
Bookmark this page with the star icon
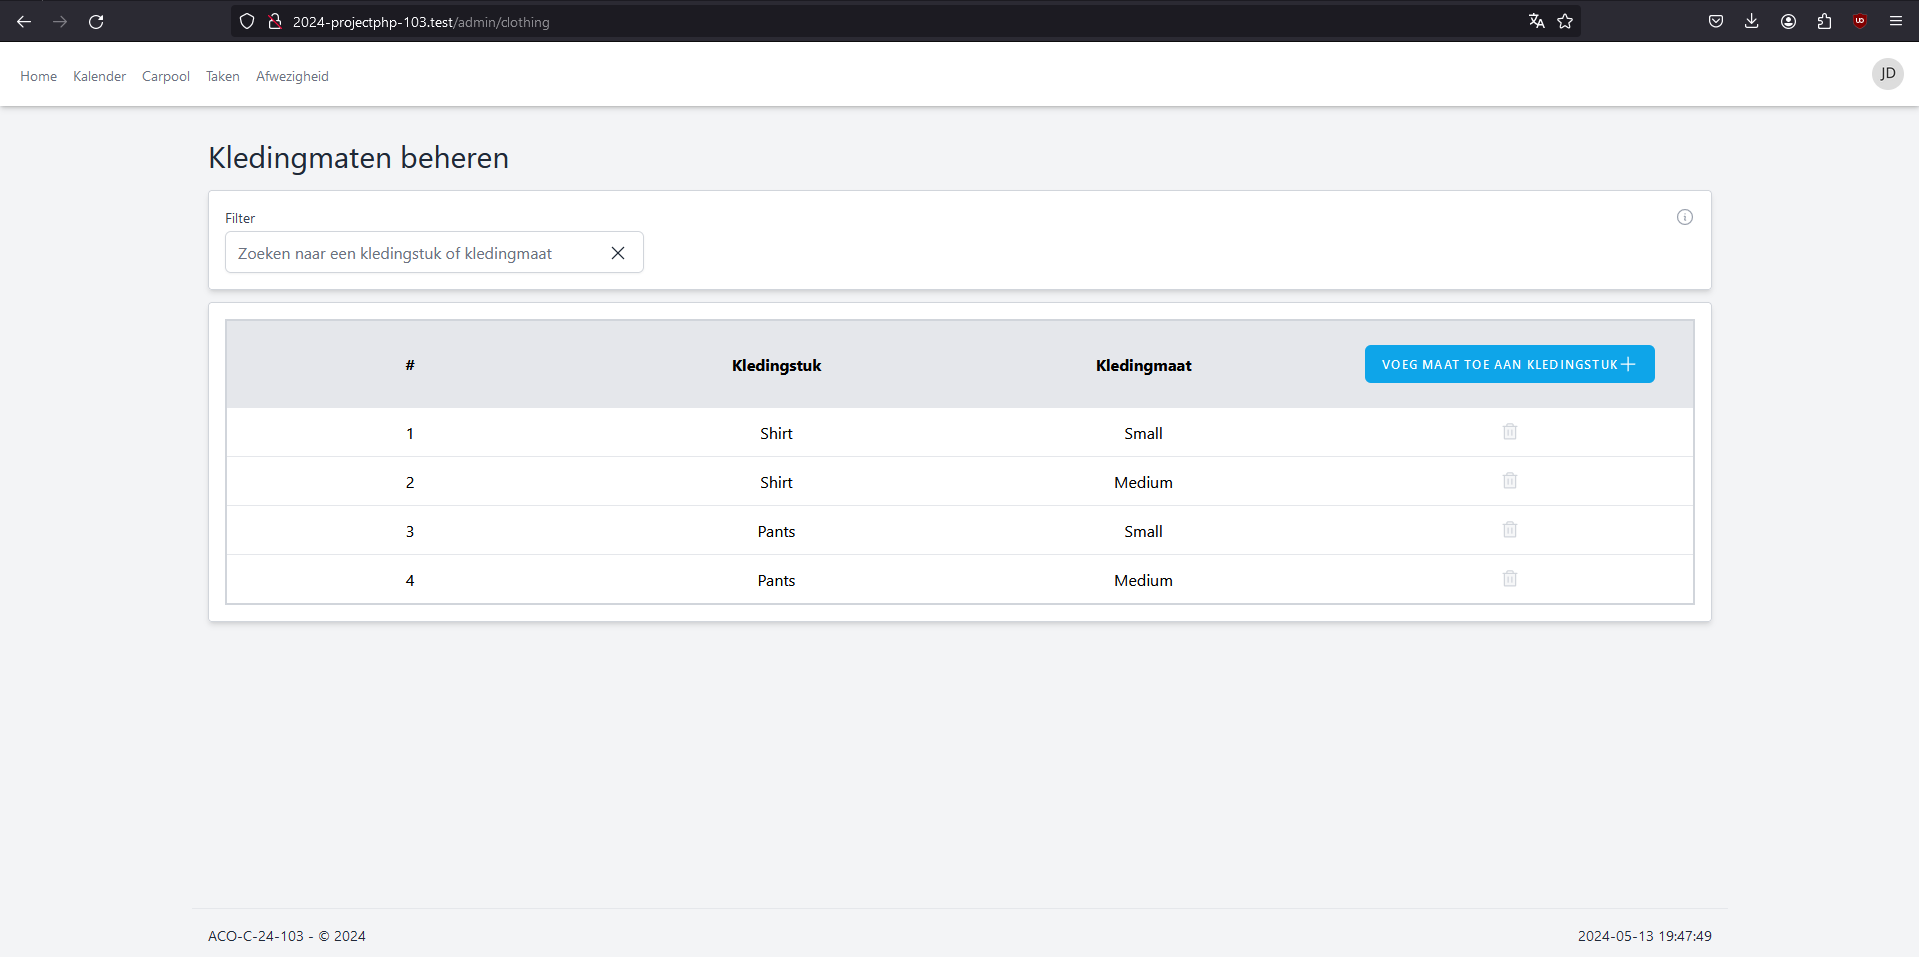pyautogui.click(x=1565, y=21)
